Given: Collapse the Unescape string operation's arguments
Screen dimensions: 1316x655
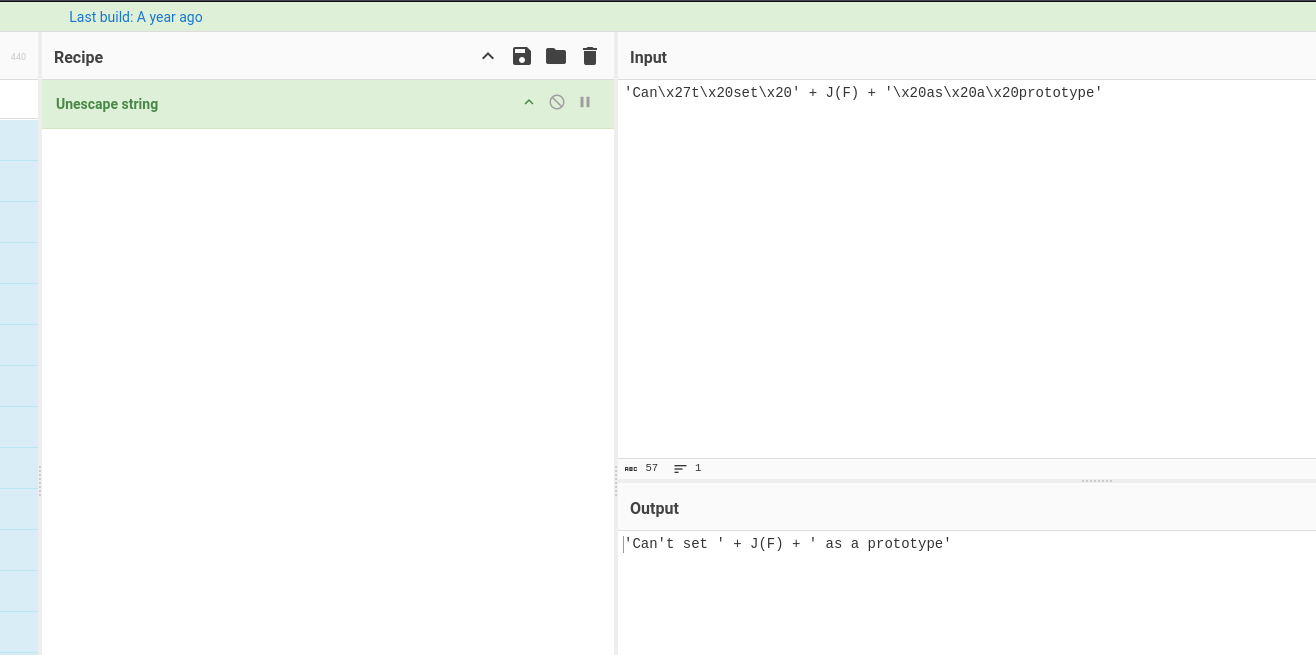Looking at the screenshot, I should point(529,103).
